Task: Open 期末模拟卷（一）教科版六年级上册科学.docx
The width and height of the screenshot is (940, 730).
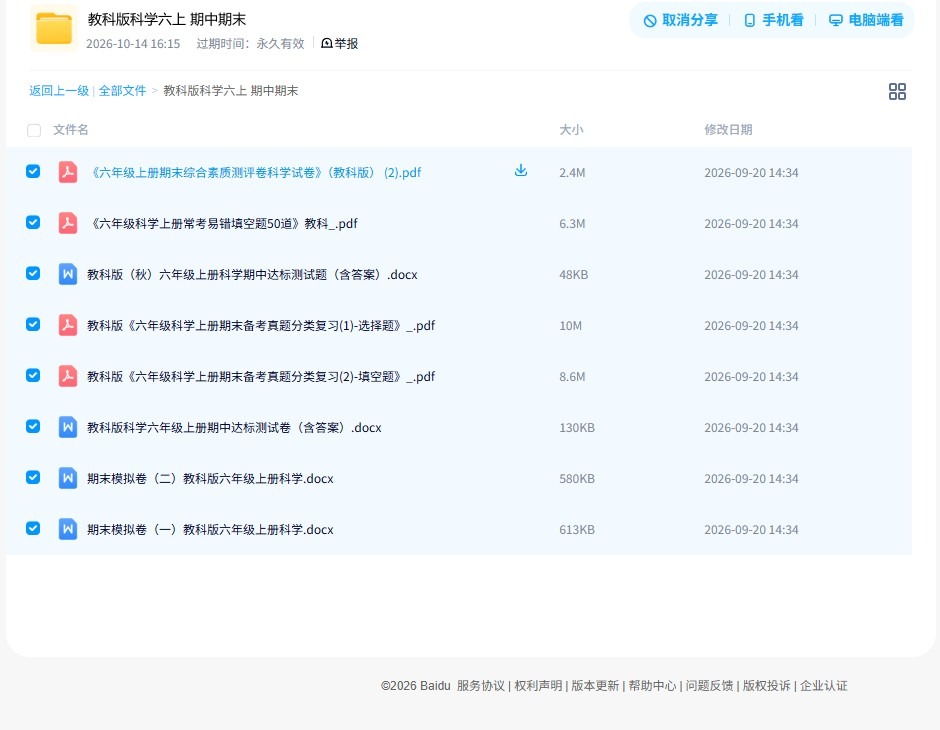Action: 210,529
